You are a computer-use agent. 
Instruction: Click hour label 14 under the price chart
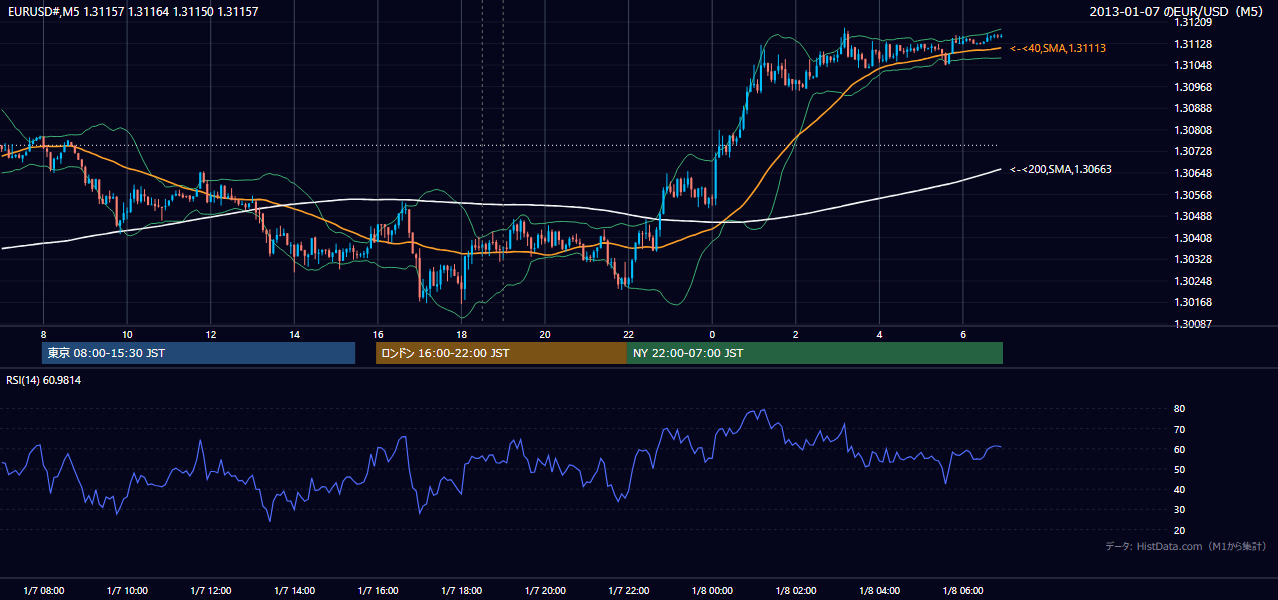[x=294, y=334]
